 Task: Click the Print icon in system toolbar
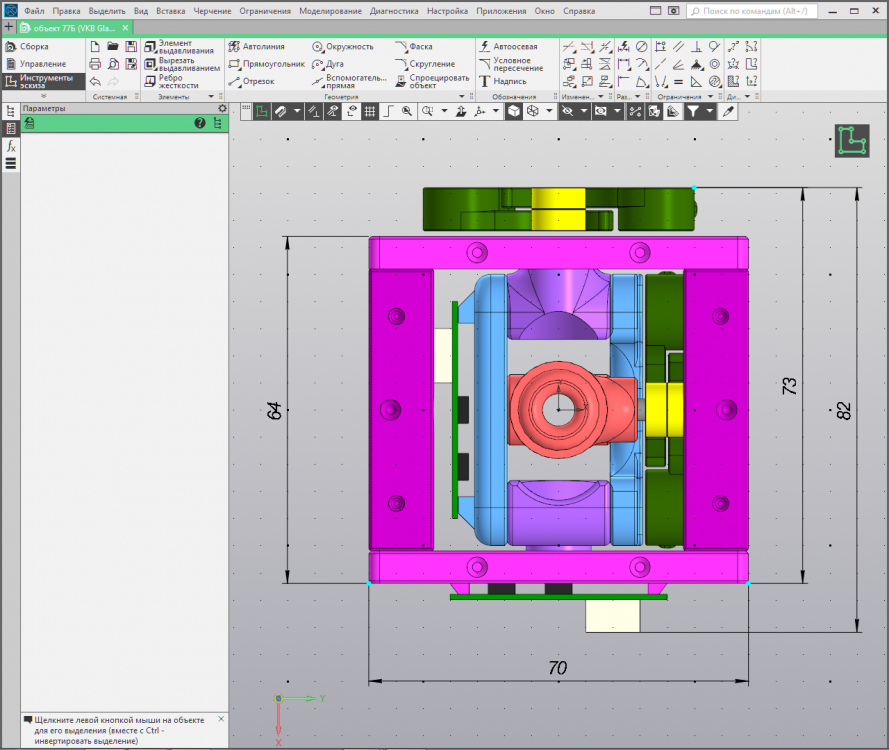[95, 64]
